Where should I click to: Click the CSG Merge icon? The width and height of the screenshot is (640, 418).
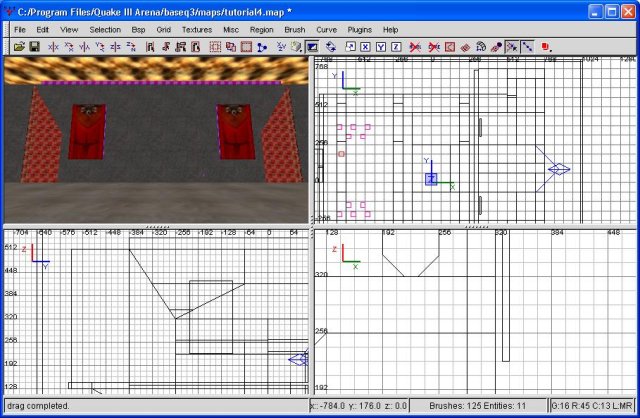pyautogui.click(x=231, y=47)
